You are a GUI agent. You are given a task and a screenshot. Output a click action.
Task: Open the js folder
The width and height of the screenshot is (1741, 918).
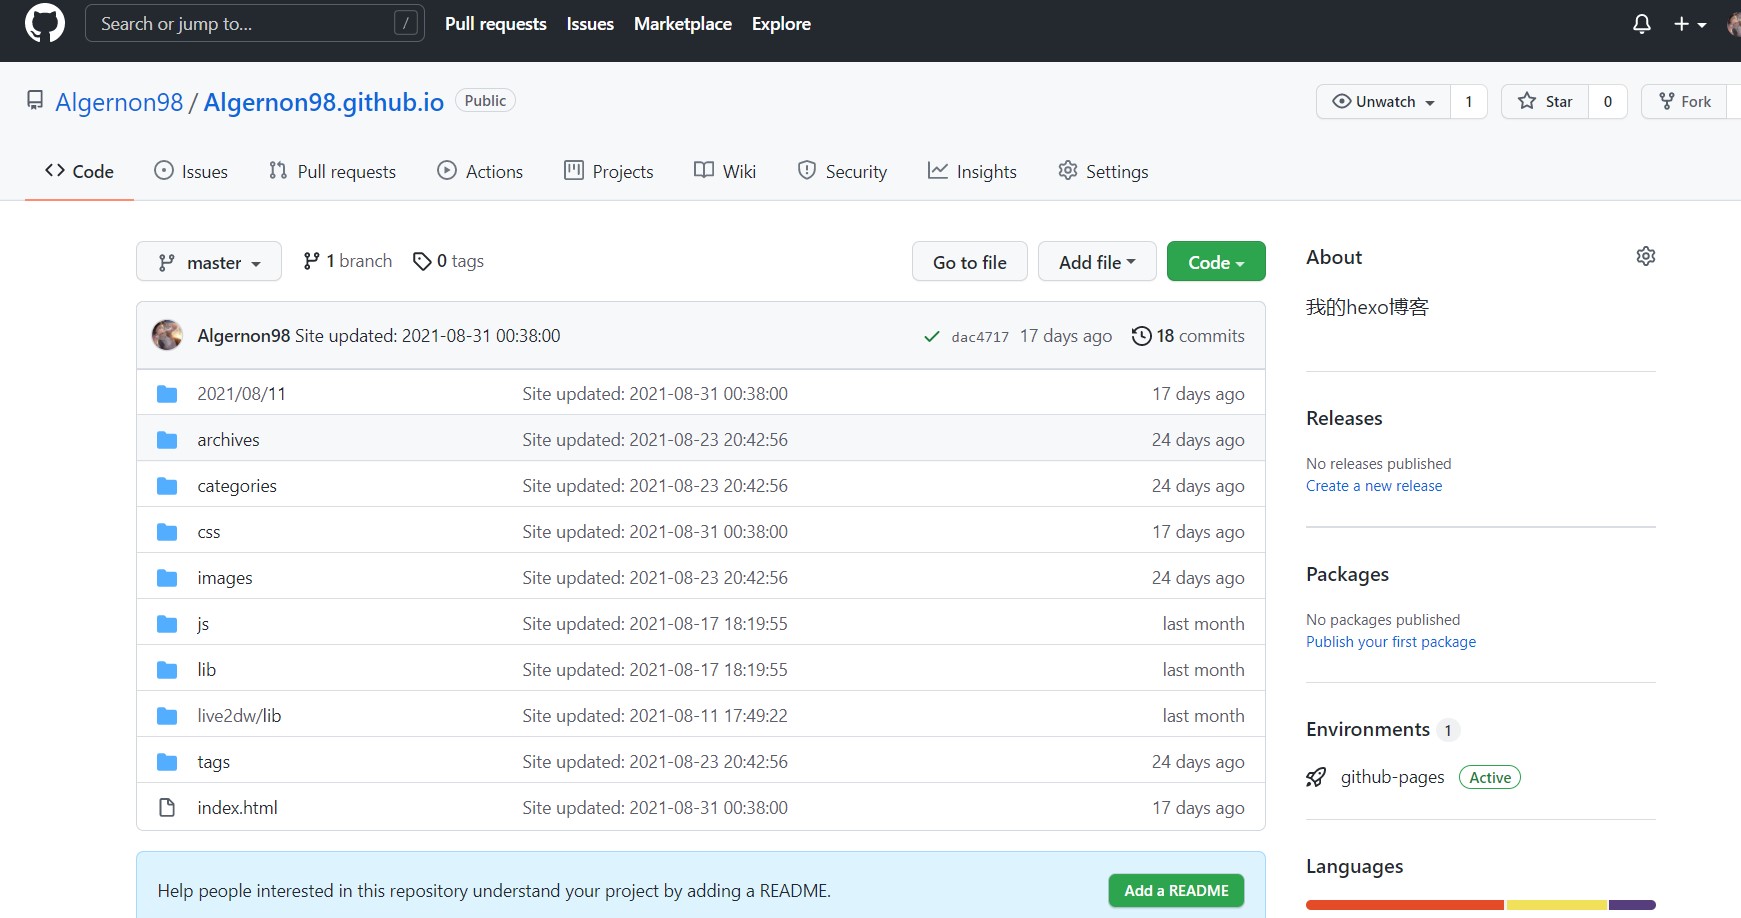[x=203, y=624]
